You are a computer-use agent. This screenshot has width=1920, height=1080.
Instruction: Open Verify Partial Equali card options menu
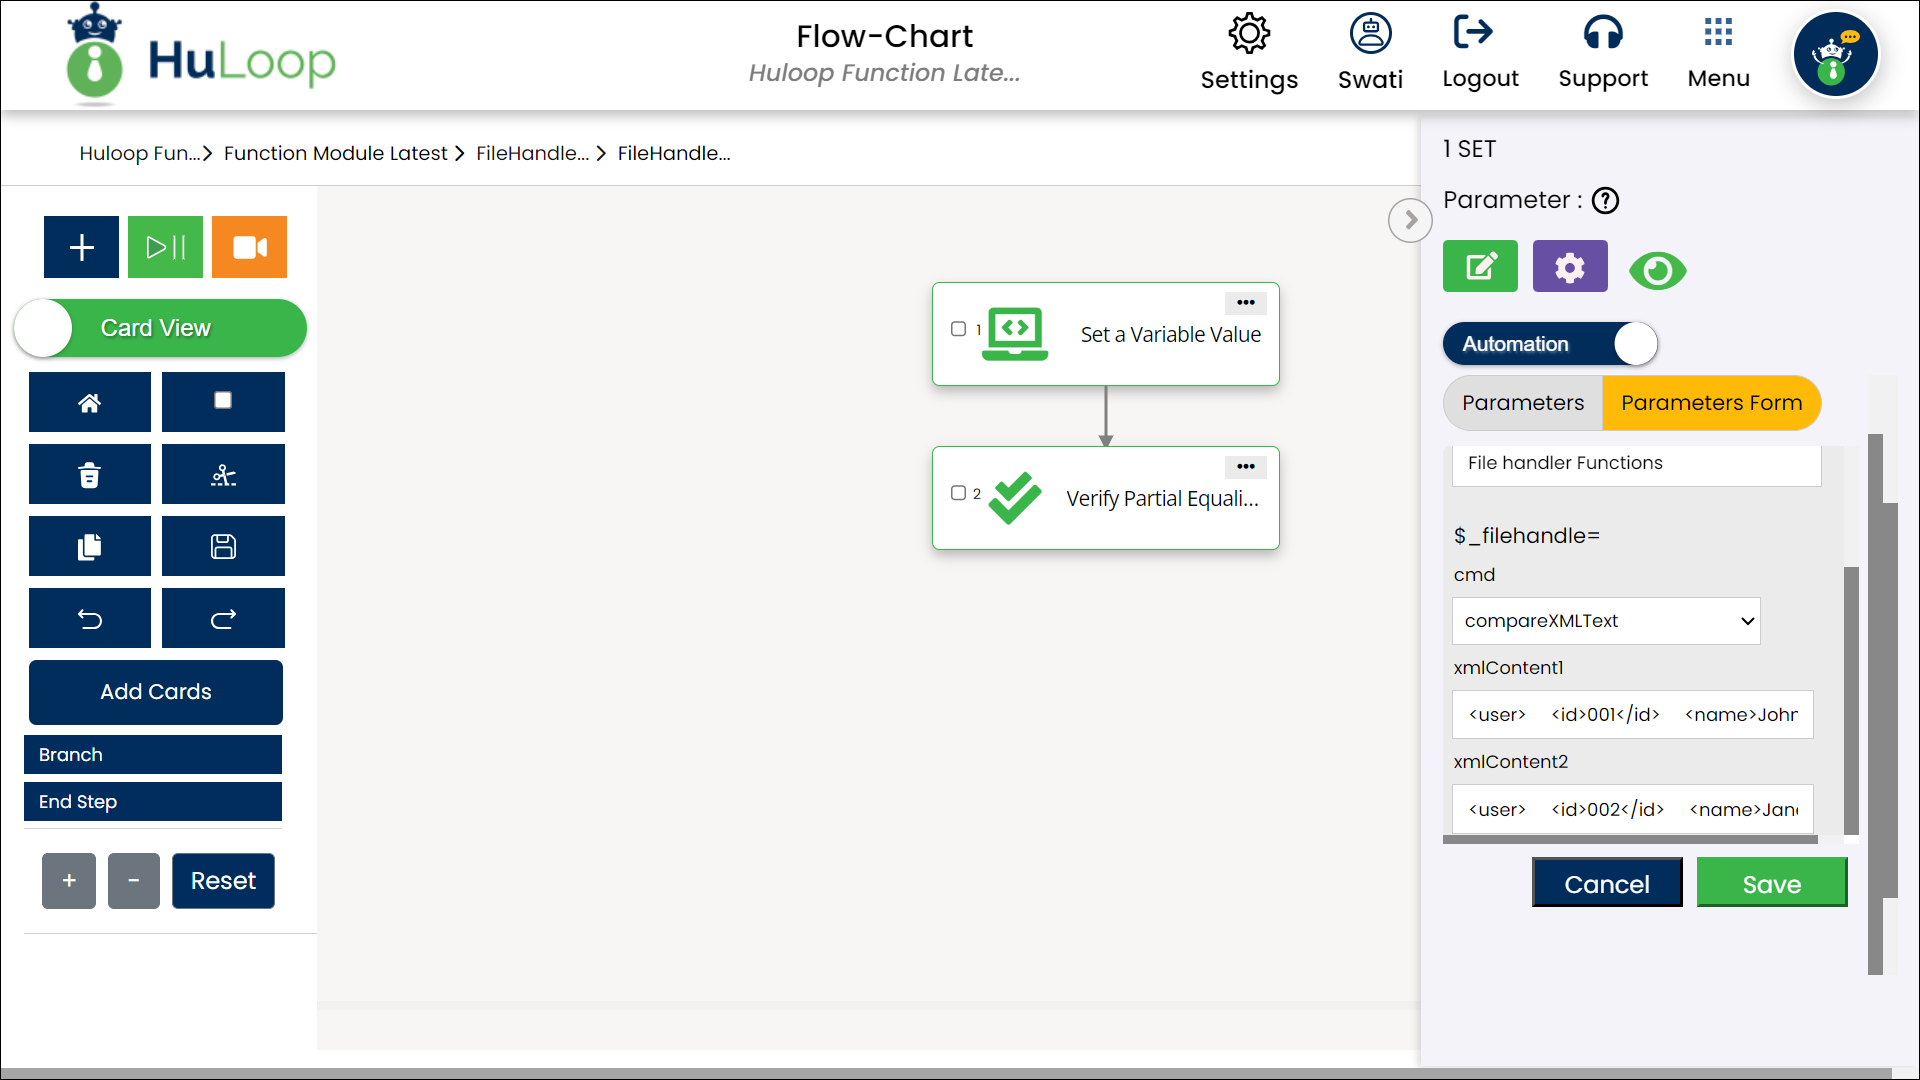1245,466
